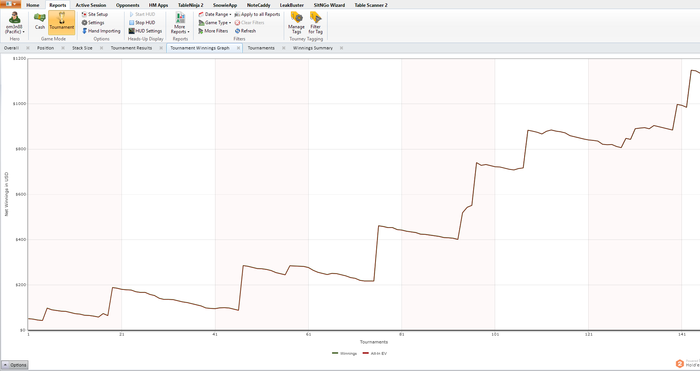Switch to the Tournaments report tab
The width and height of the screenshot is (700, 371).
261,48
